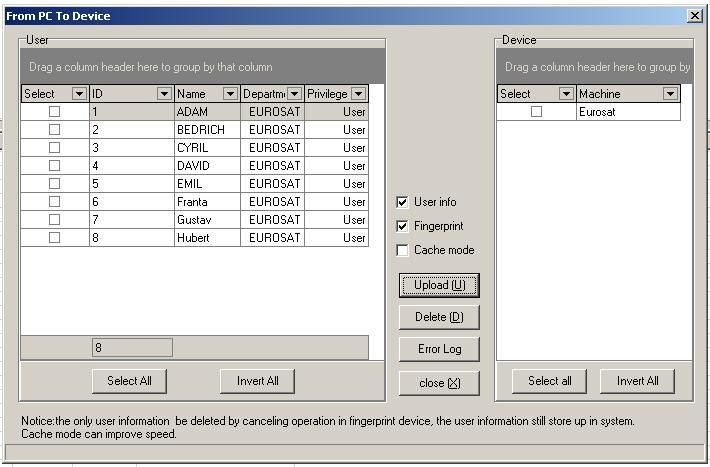
Task: Open the ID column filter dropdown
Action: [x=164, y=94]
